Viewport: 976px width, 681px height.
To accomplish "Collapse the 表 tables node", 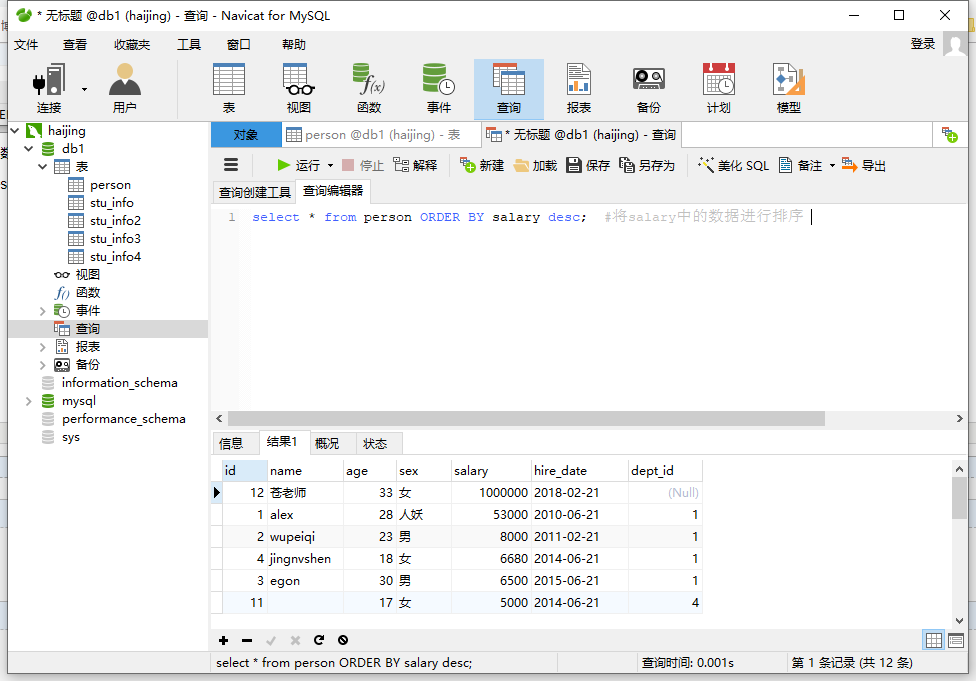I will pyautogui.click(x=42, y=167).
